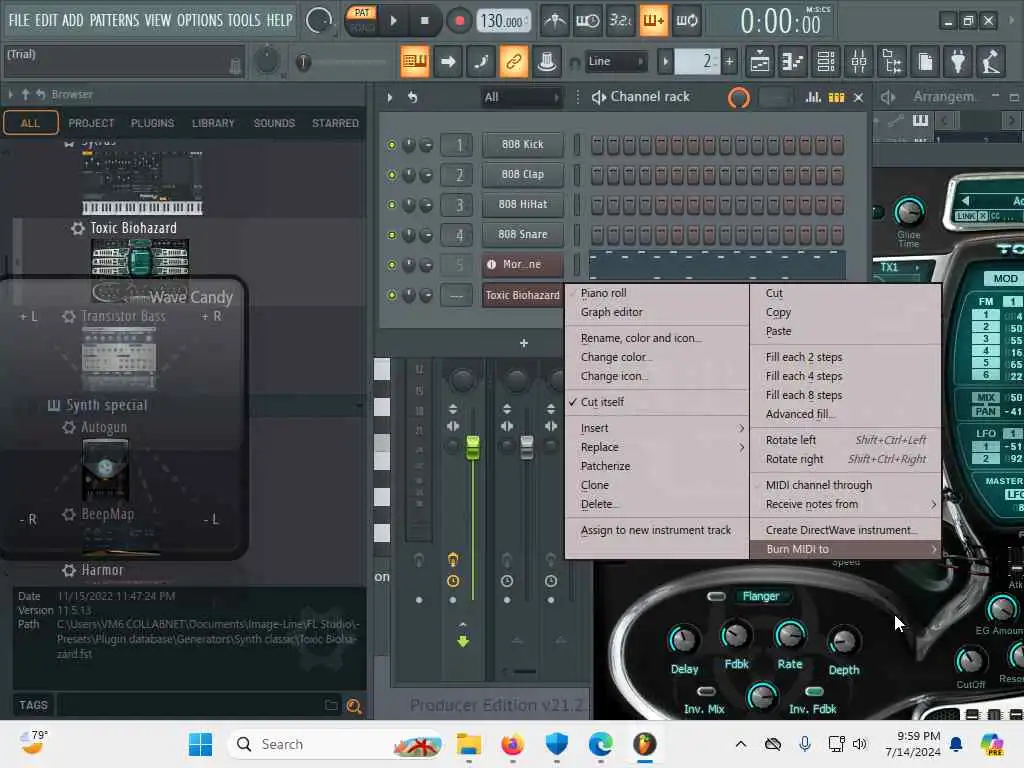Open the Channel rack view icon

(826, 62)
